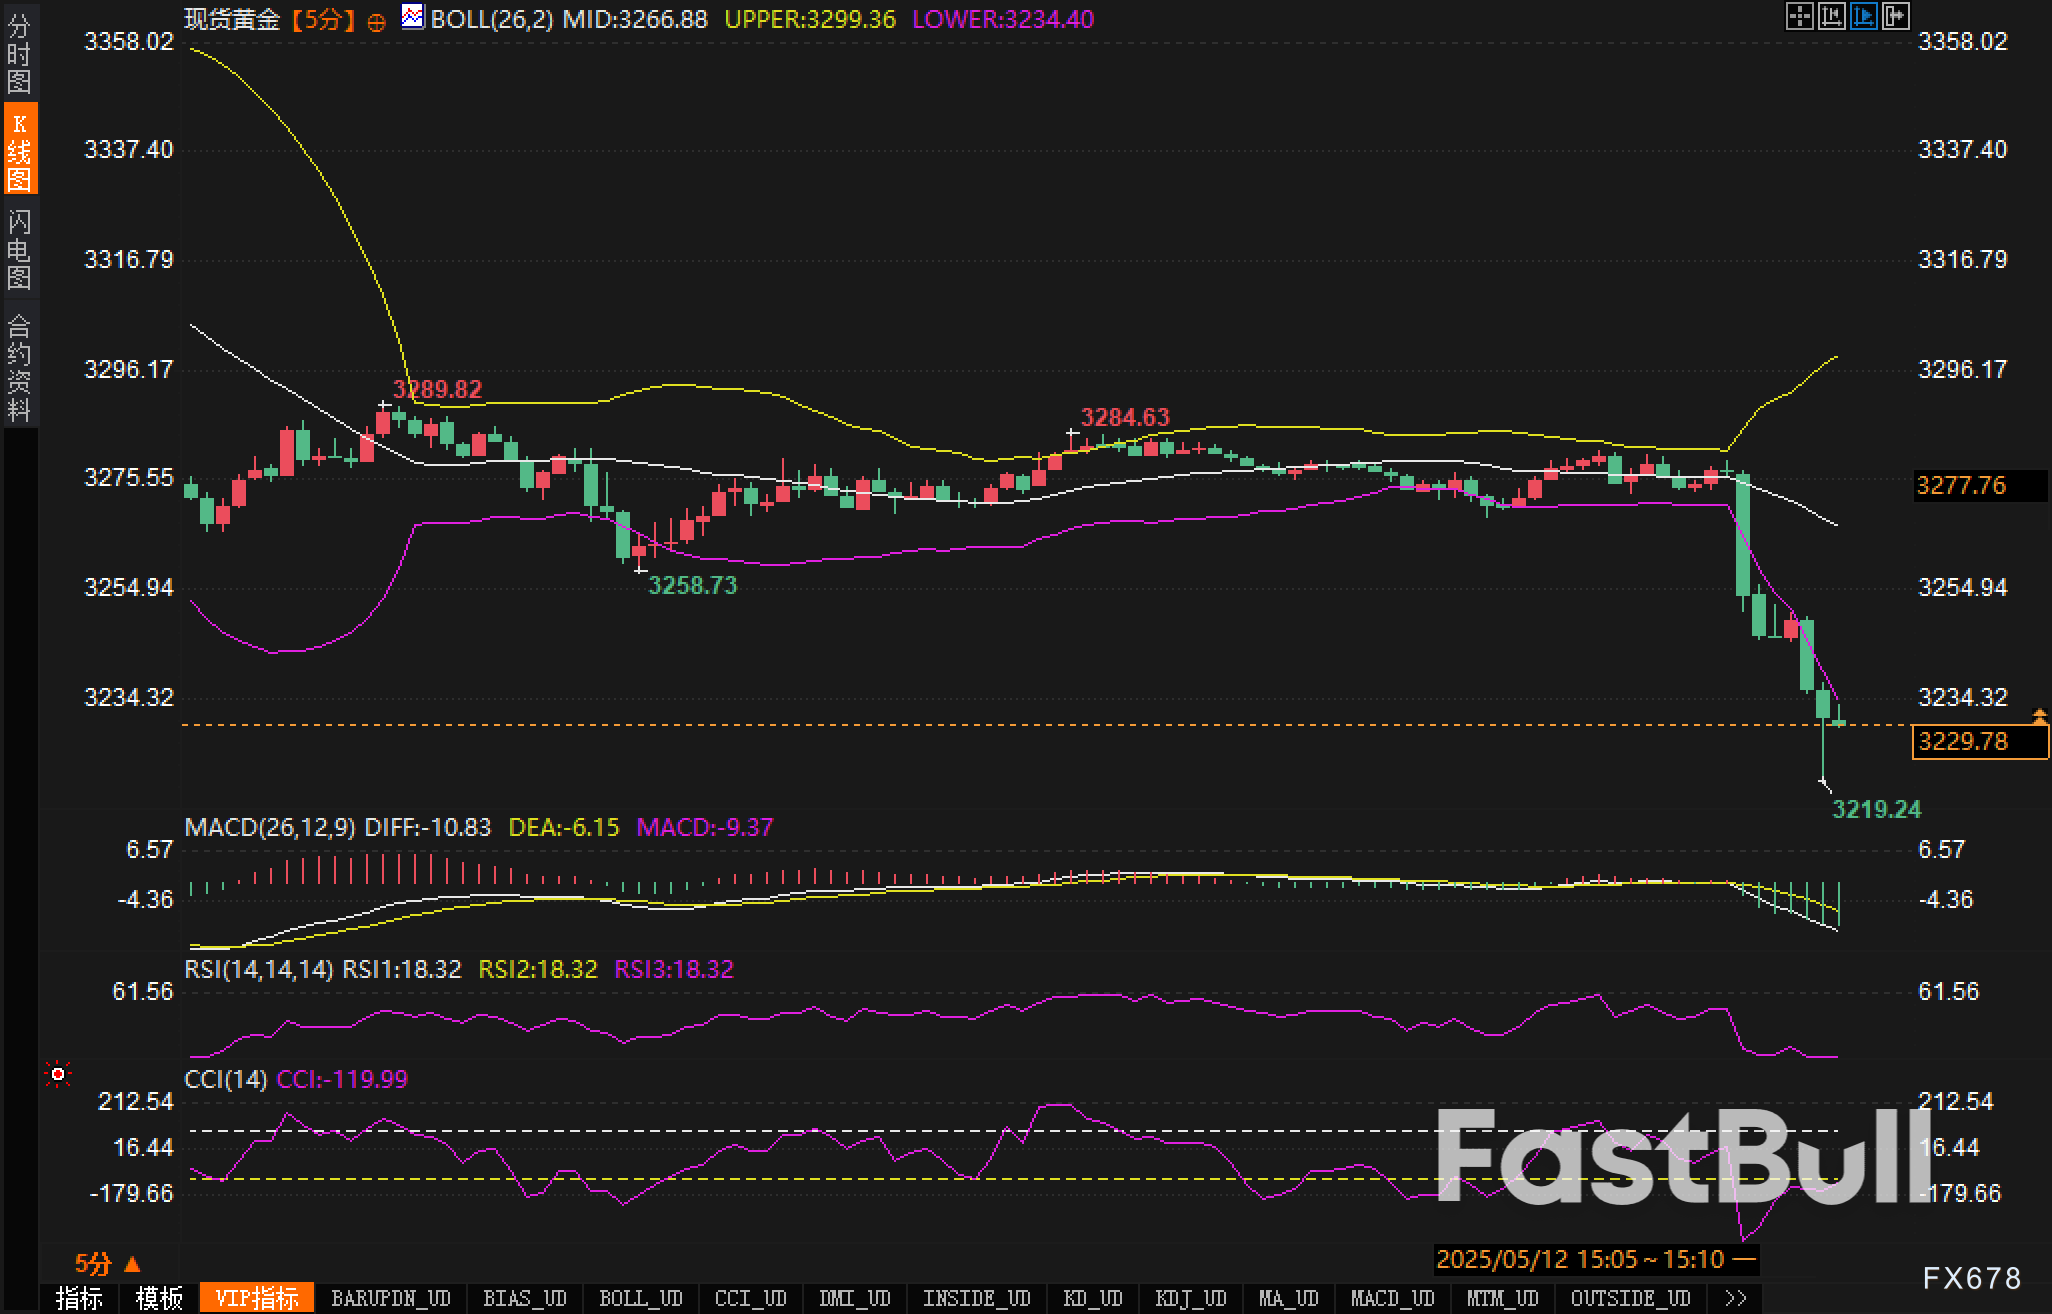Open the 模板 templates tab
2052x1314 pixels.
tap(159, 1298)
